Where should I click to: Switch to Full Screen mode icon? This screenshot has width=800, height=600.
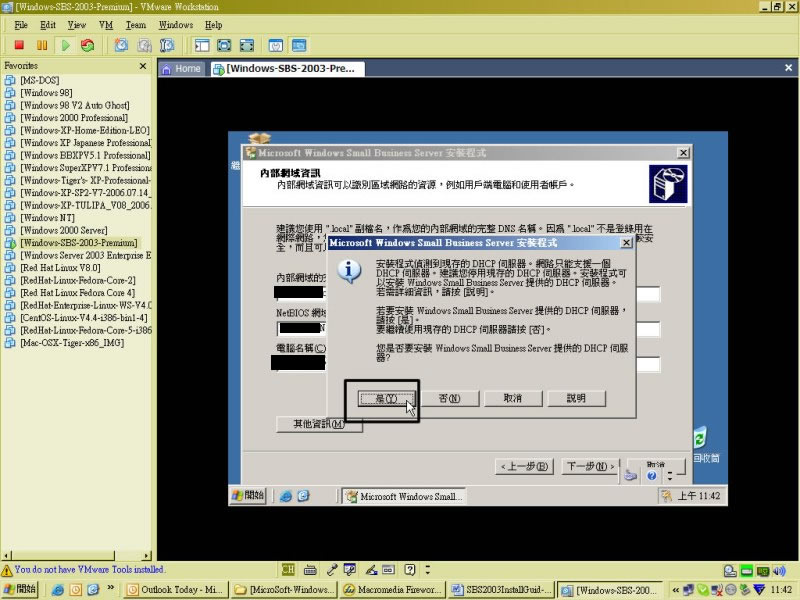click(224, 45)
